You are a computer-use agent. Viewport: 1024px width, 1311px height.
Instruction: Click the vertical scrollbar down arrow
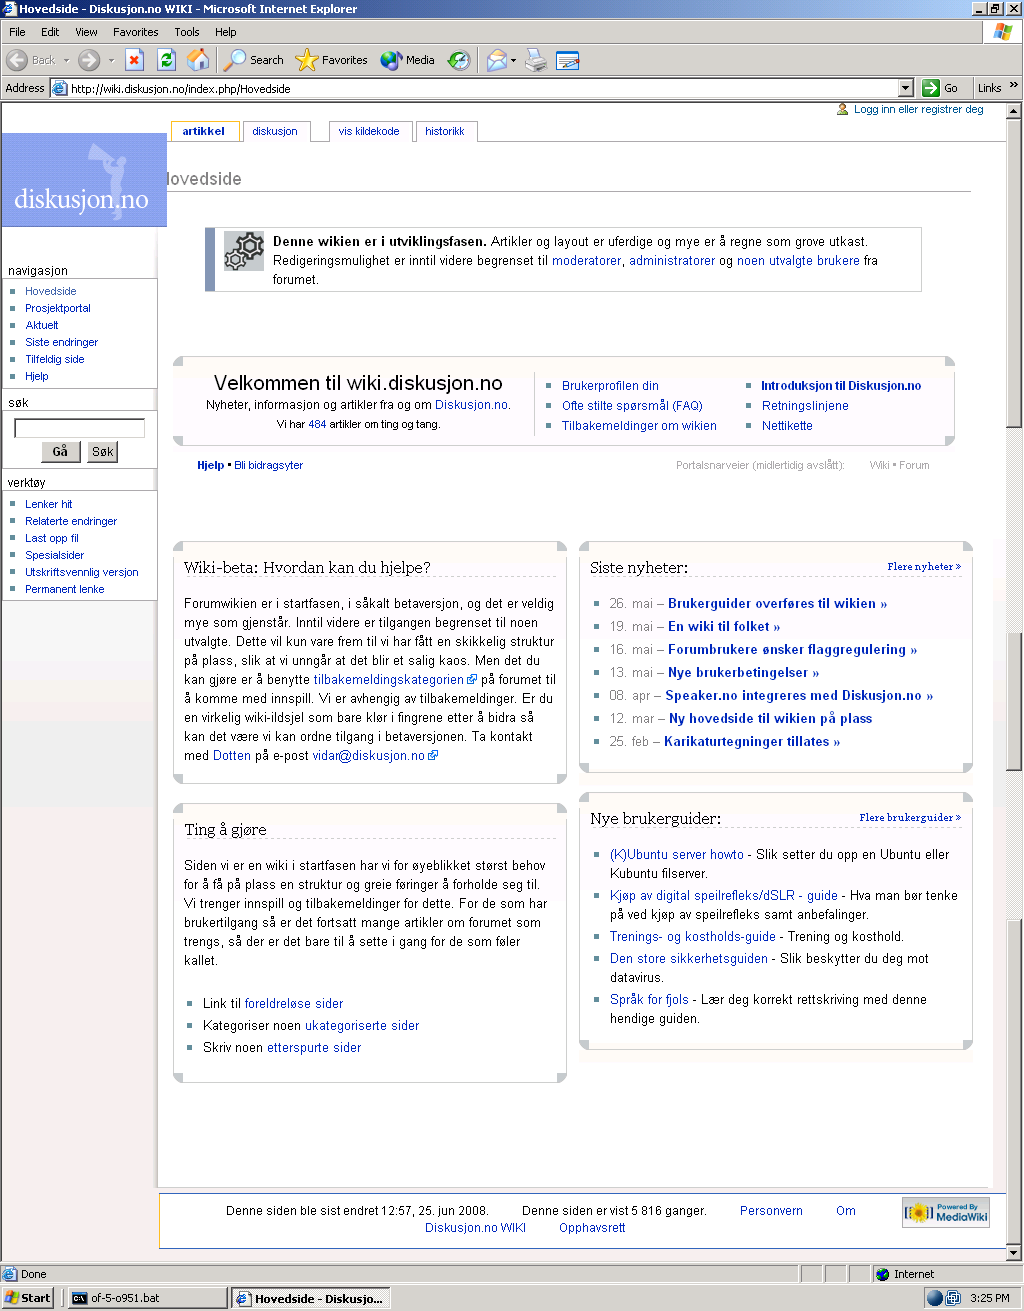[x=1013, y=1252]
